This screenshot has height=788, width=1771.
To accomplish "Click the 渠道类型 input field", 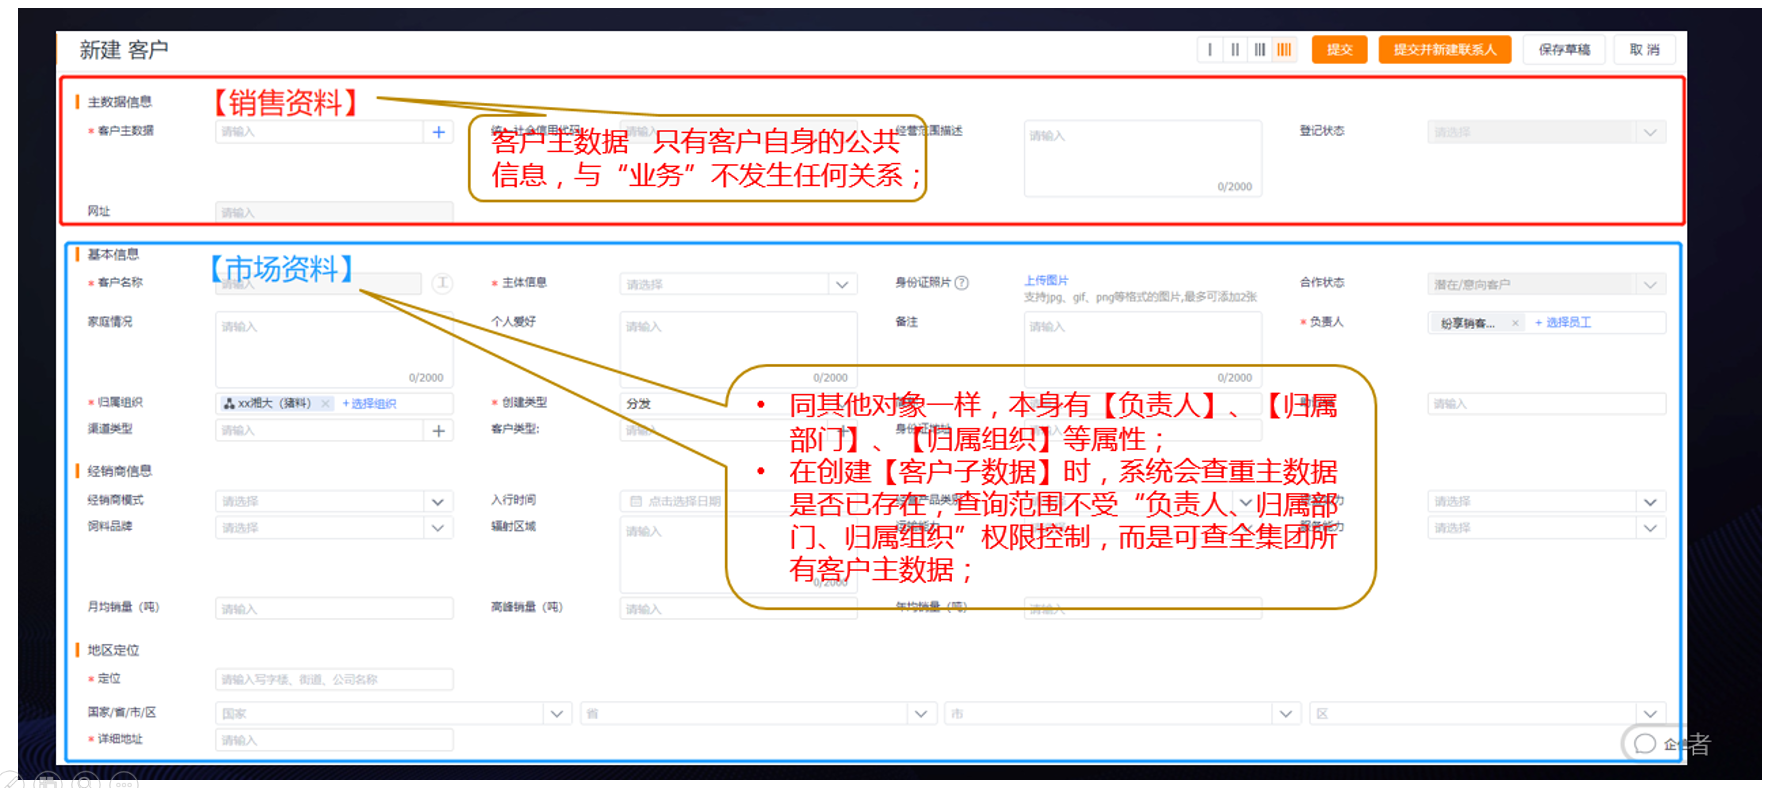I will pyautogui.click(x=319, y=430).
